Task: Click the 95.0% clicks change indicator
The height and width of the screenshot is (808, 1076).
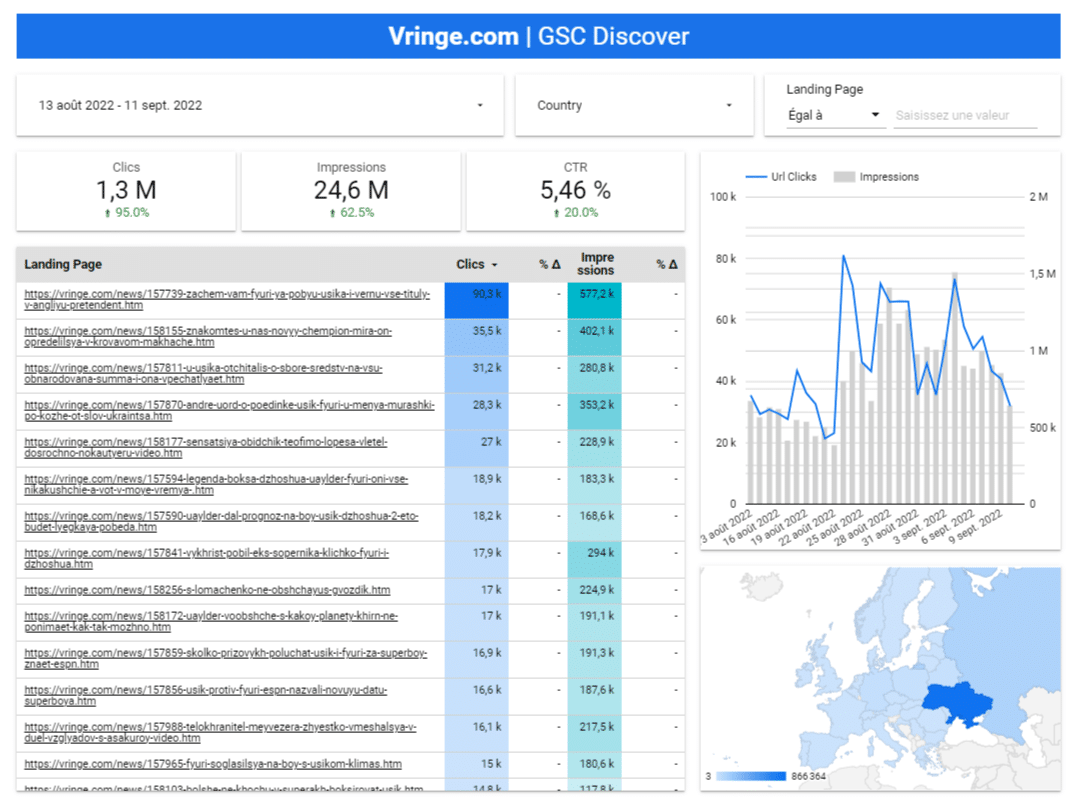Action: pos(127,213)
